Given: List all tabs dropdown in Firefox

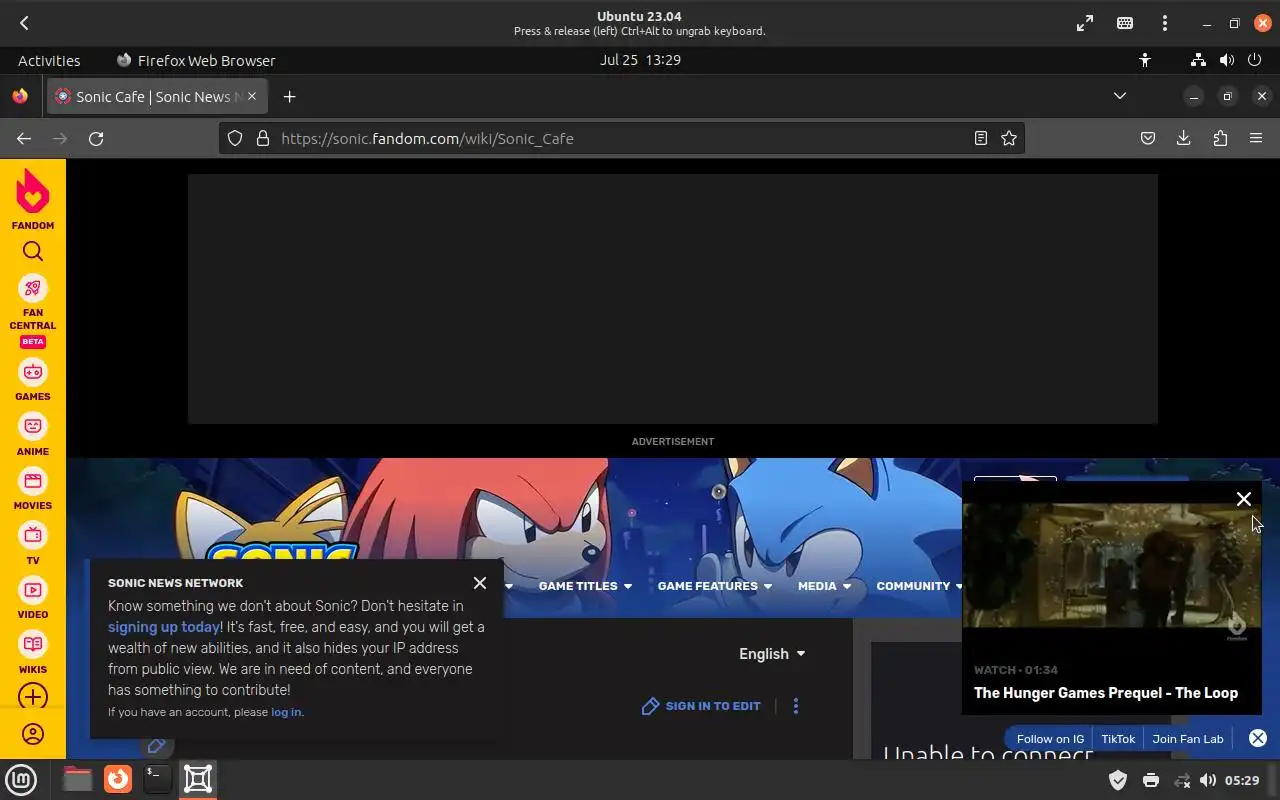Looking at the screenshot, I should tap(1120, 96).
